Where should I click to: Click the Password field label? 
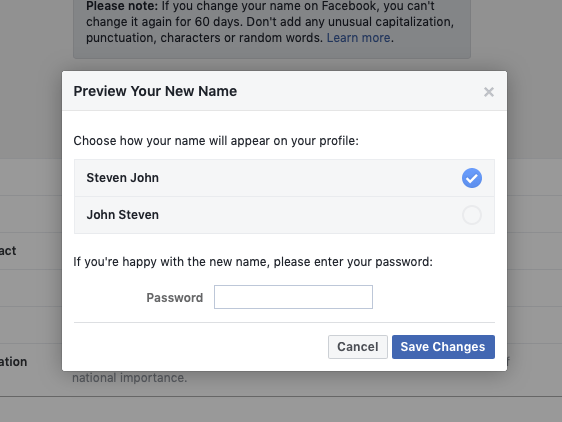pos(175,298)
